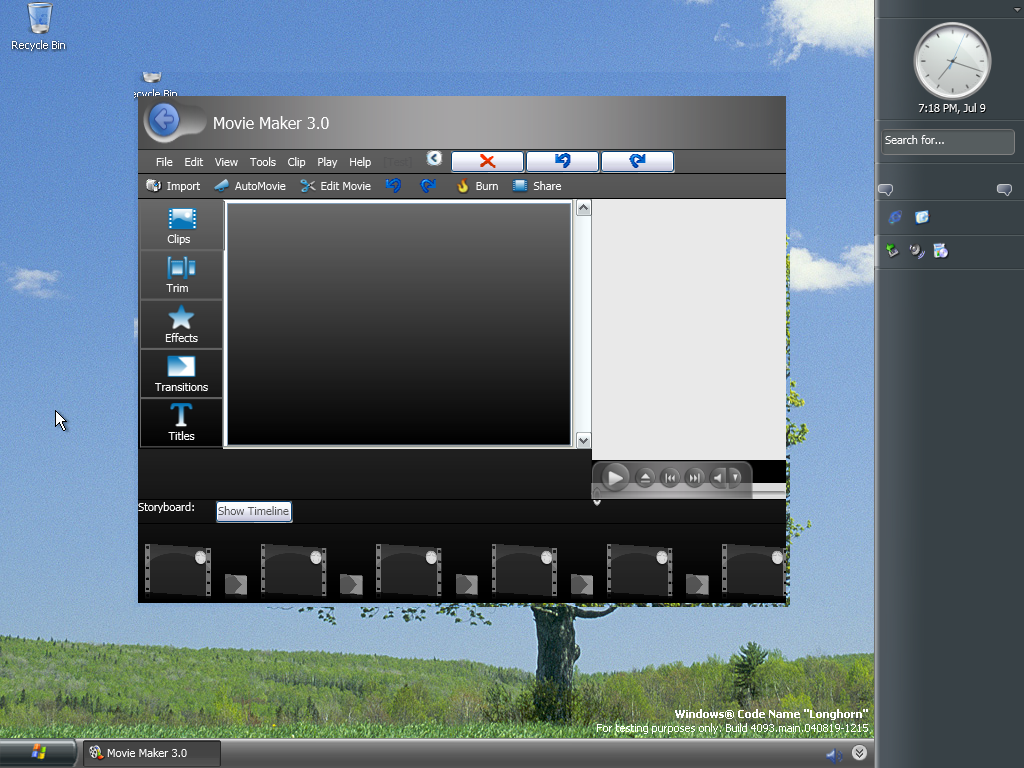Click the seek slider thumb under play button
The image size is (1024, 768).
pyautogui.click(x=596, y=492)
